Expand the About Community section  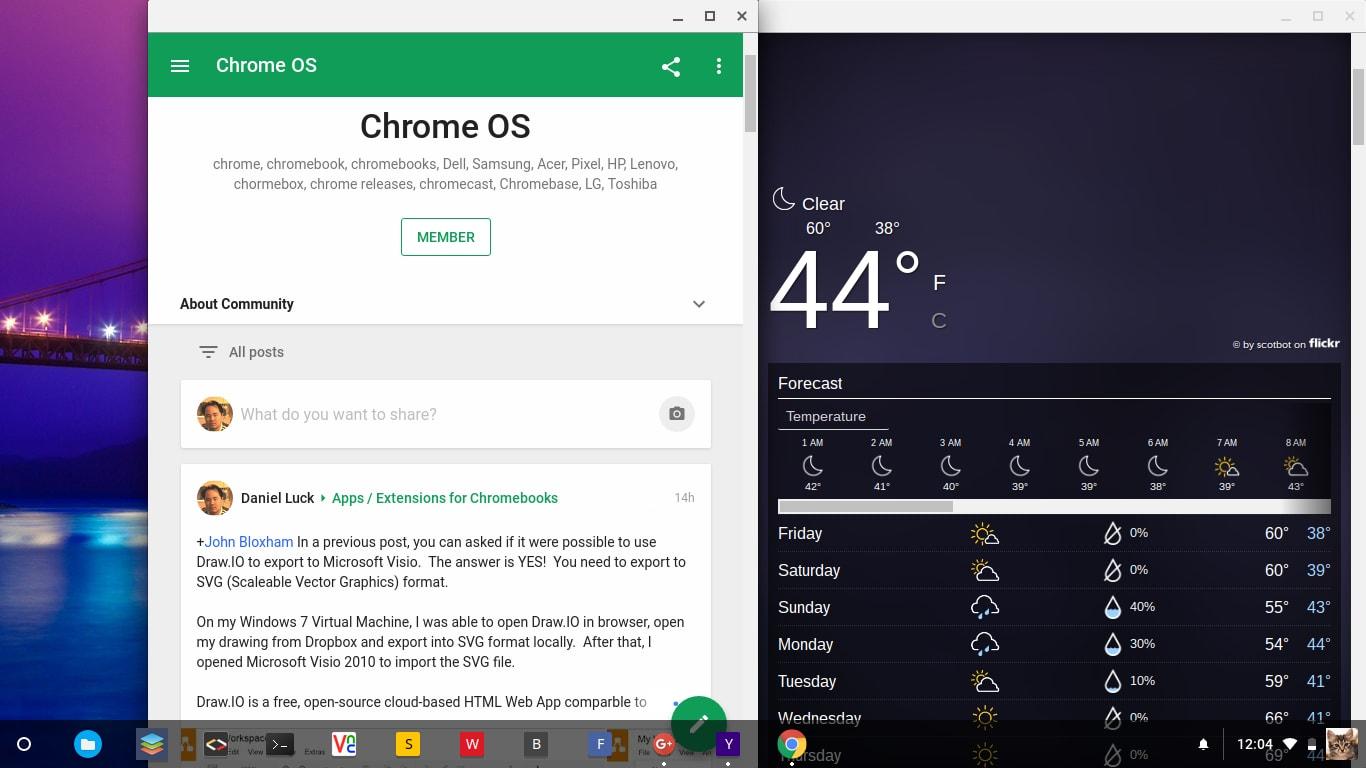[x=698, y=304]
